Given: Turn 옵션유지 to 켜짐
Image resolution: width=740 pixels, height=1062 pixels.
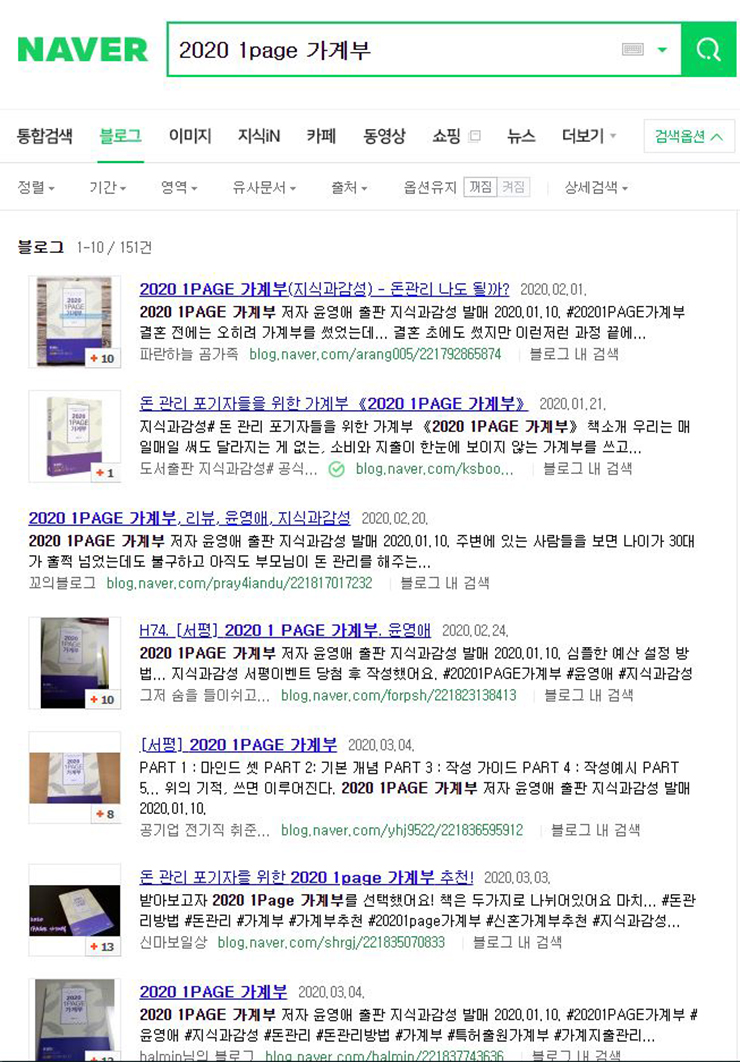Looking at the screenshot, I should click(x=513, y=188).
